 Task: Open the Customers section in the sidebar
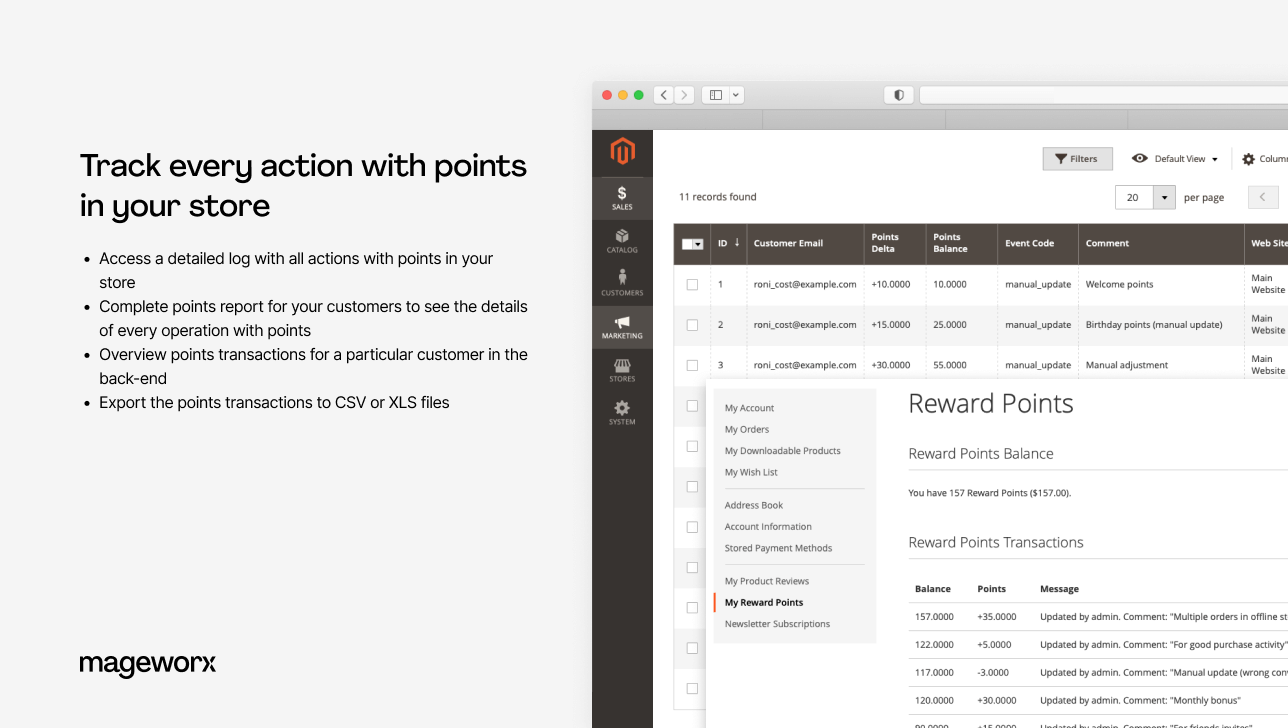622,283
